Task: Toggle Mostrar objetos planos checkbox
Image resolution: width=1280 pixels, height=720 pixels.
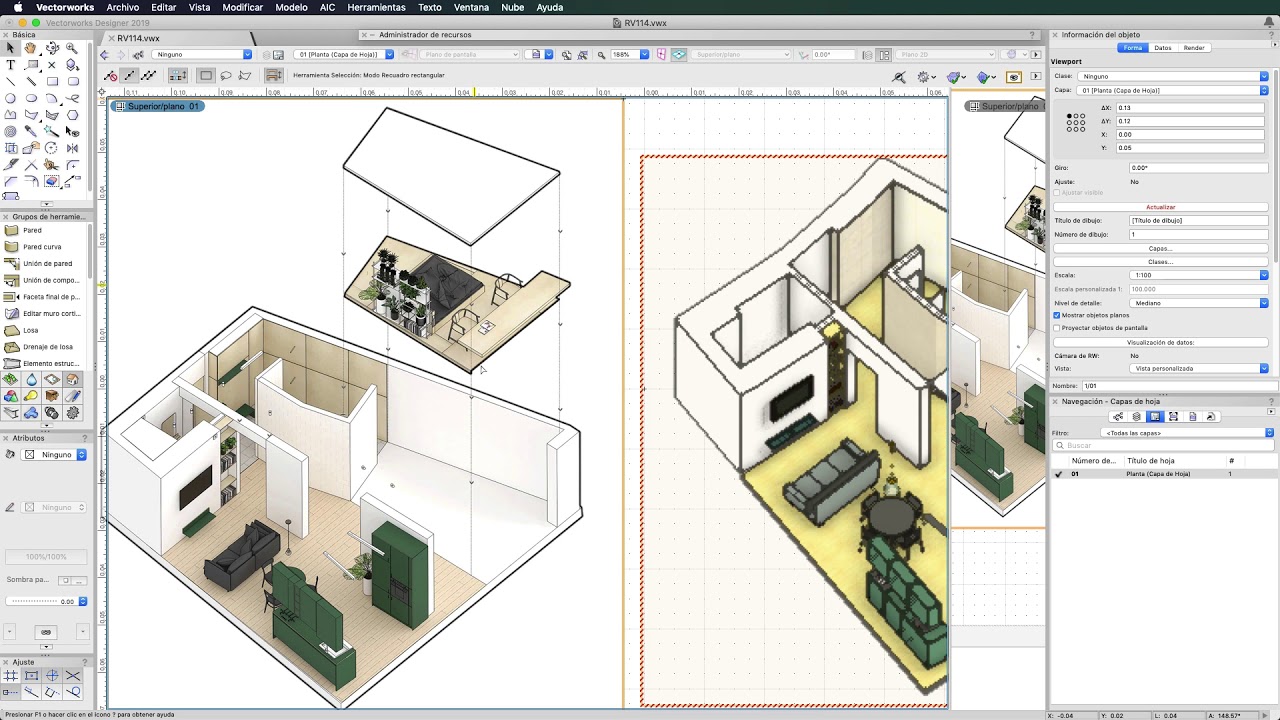Action: [1057, 315]
